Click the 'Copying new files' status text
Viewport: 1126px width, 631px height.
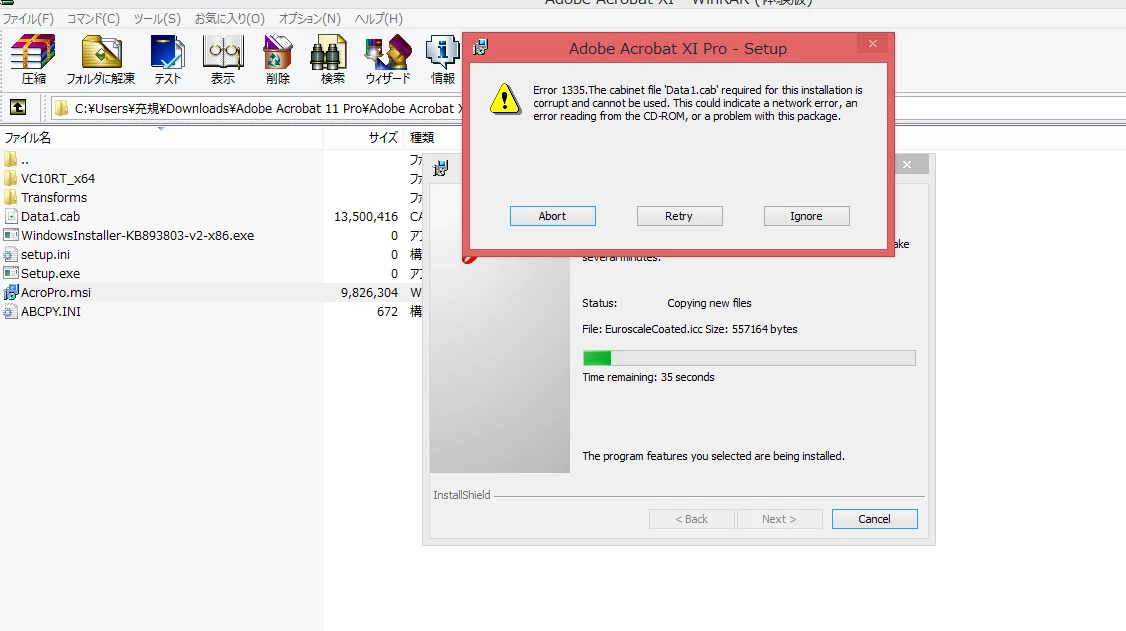pos(709,303)
